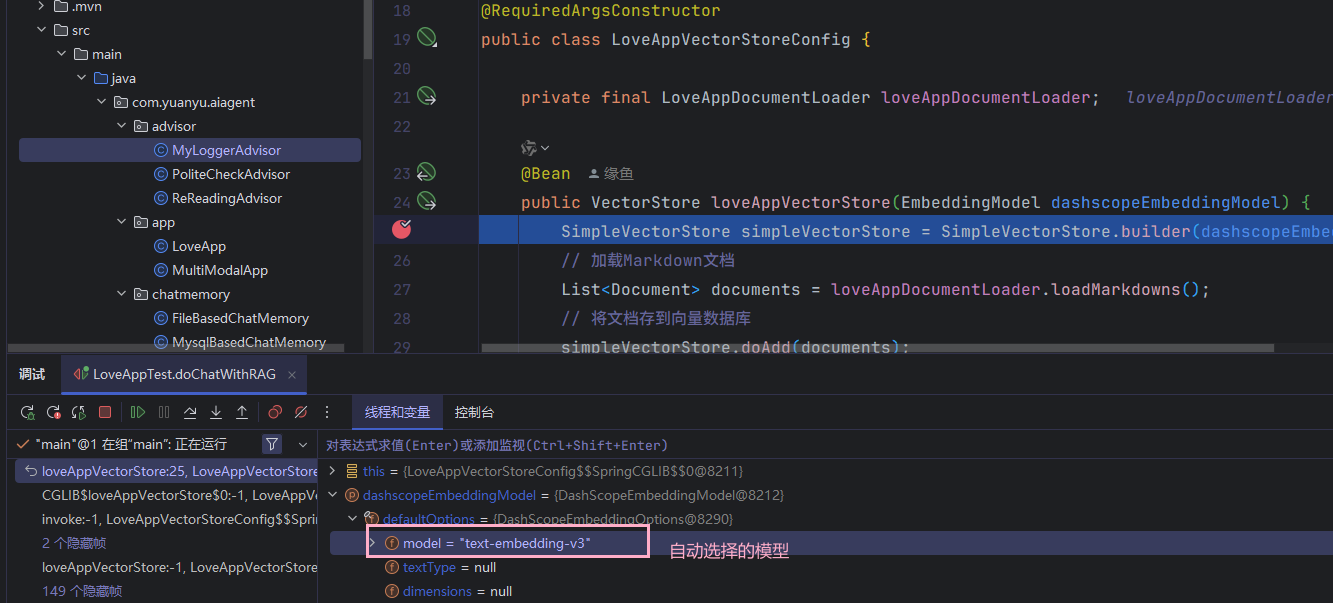Open the thread selector dropdown arrow
This screenshot has width=1333, height=603.
[302, 444]
